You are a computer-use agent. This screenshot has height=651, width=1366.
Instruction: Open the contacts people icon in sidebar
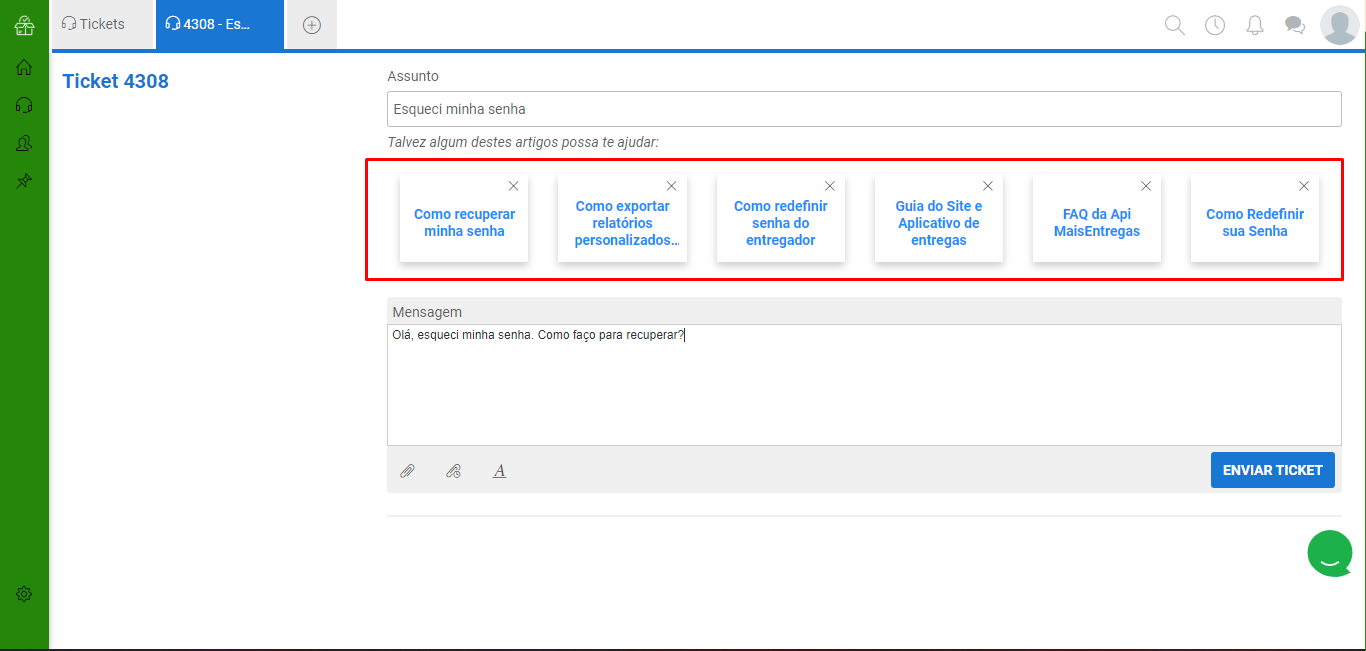point(24,143)
